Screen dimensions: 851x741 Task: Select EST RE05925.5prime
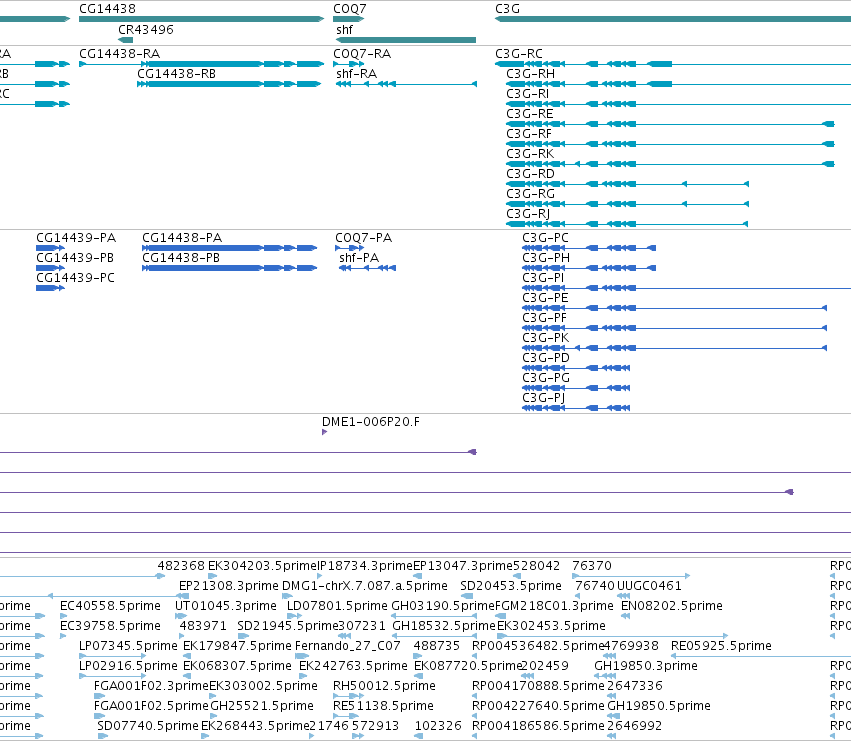point(721,646)
